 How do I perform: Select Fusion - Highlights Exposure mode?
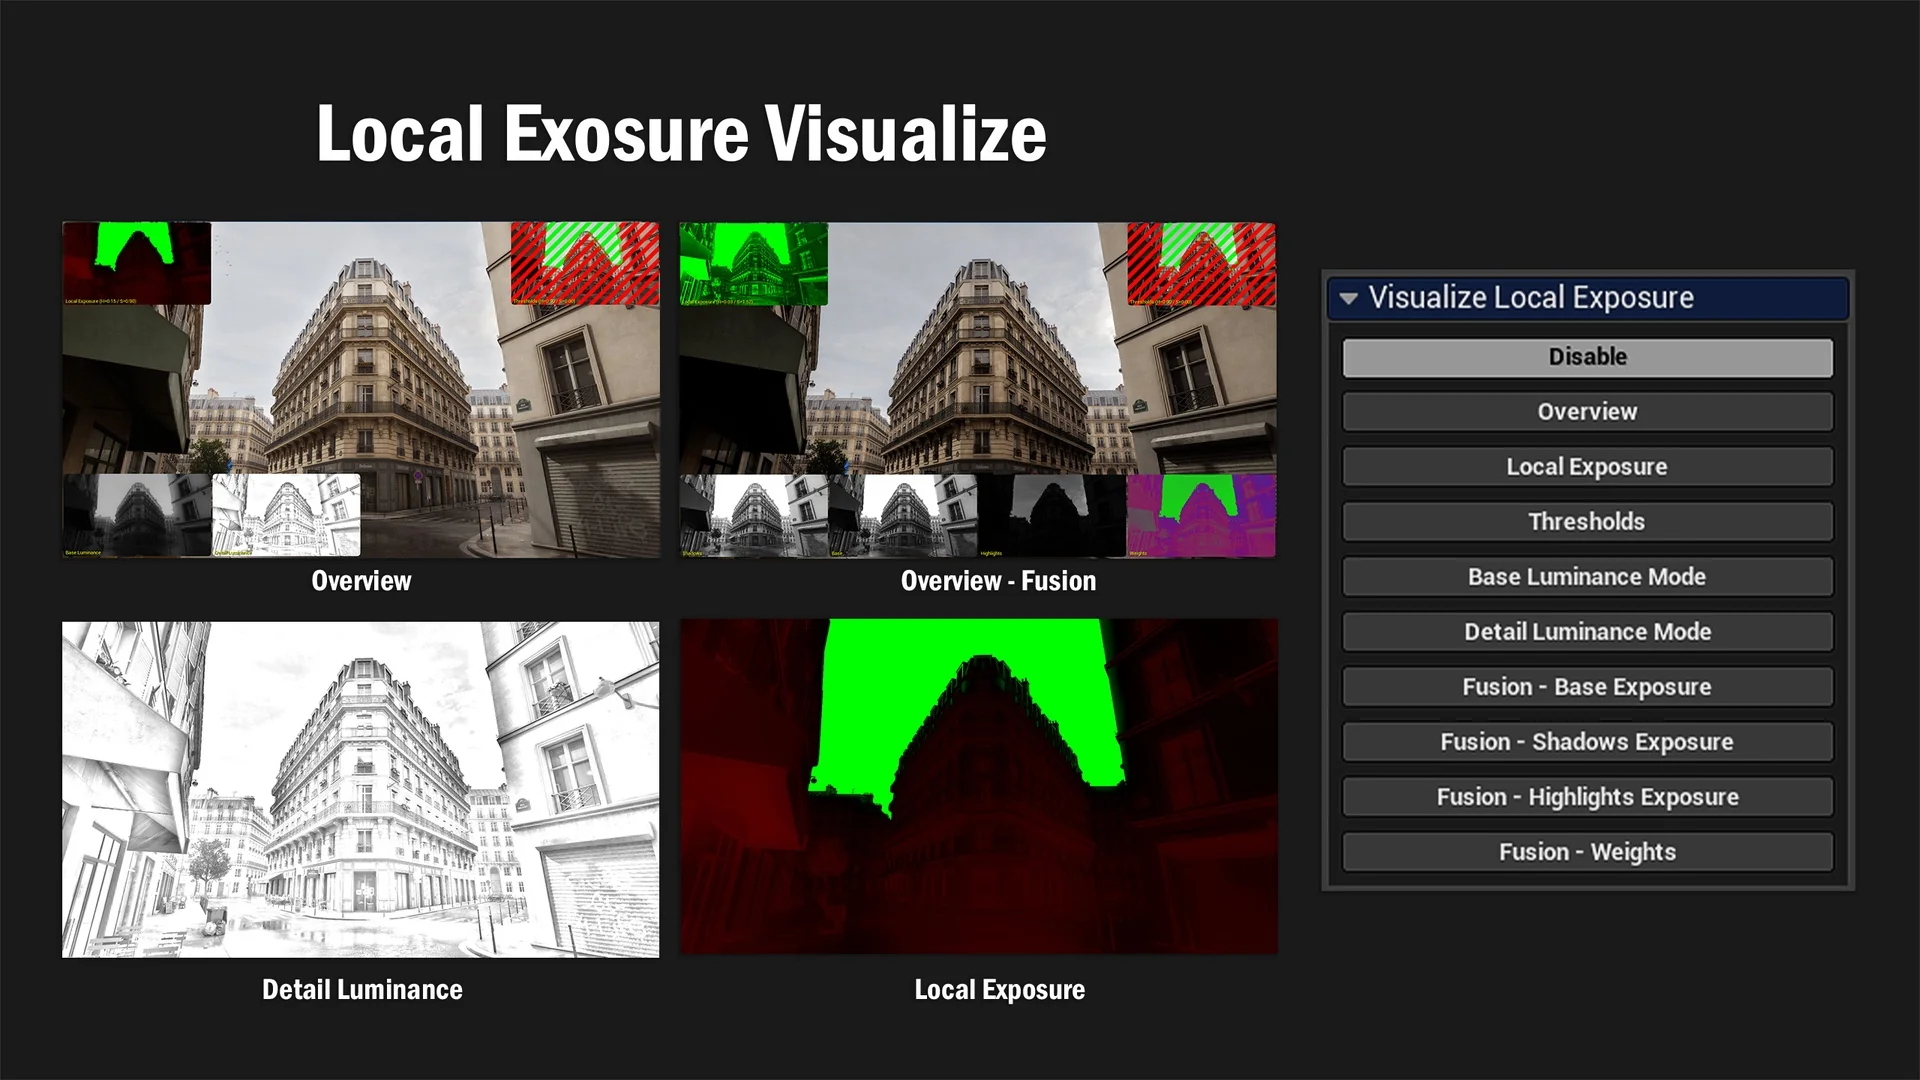coord(1587,797)
